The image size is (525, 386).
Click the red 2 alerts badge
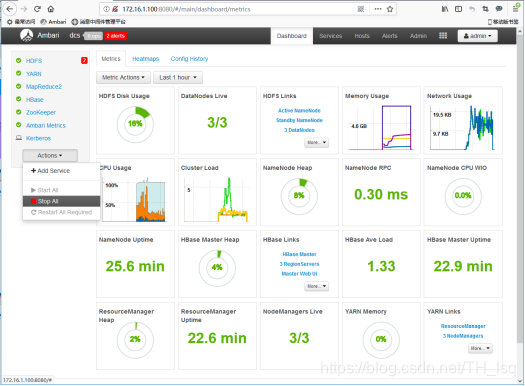[x=116, y=36]
